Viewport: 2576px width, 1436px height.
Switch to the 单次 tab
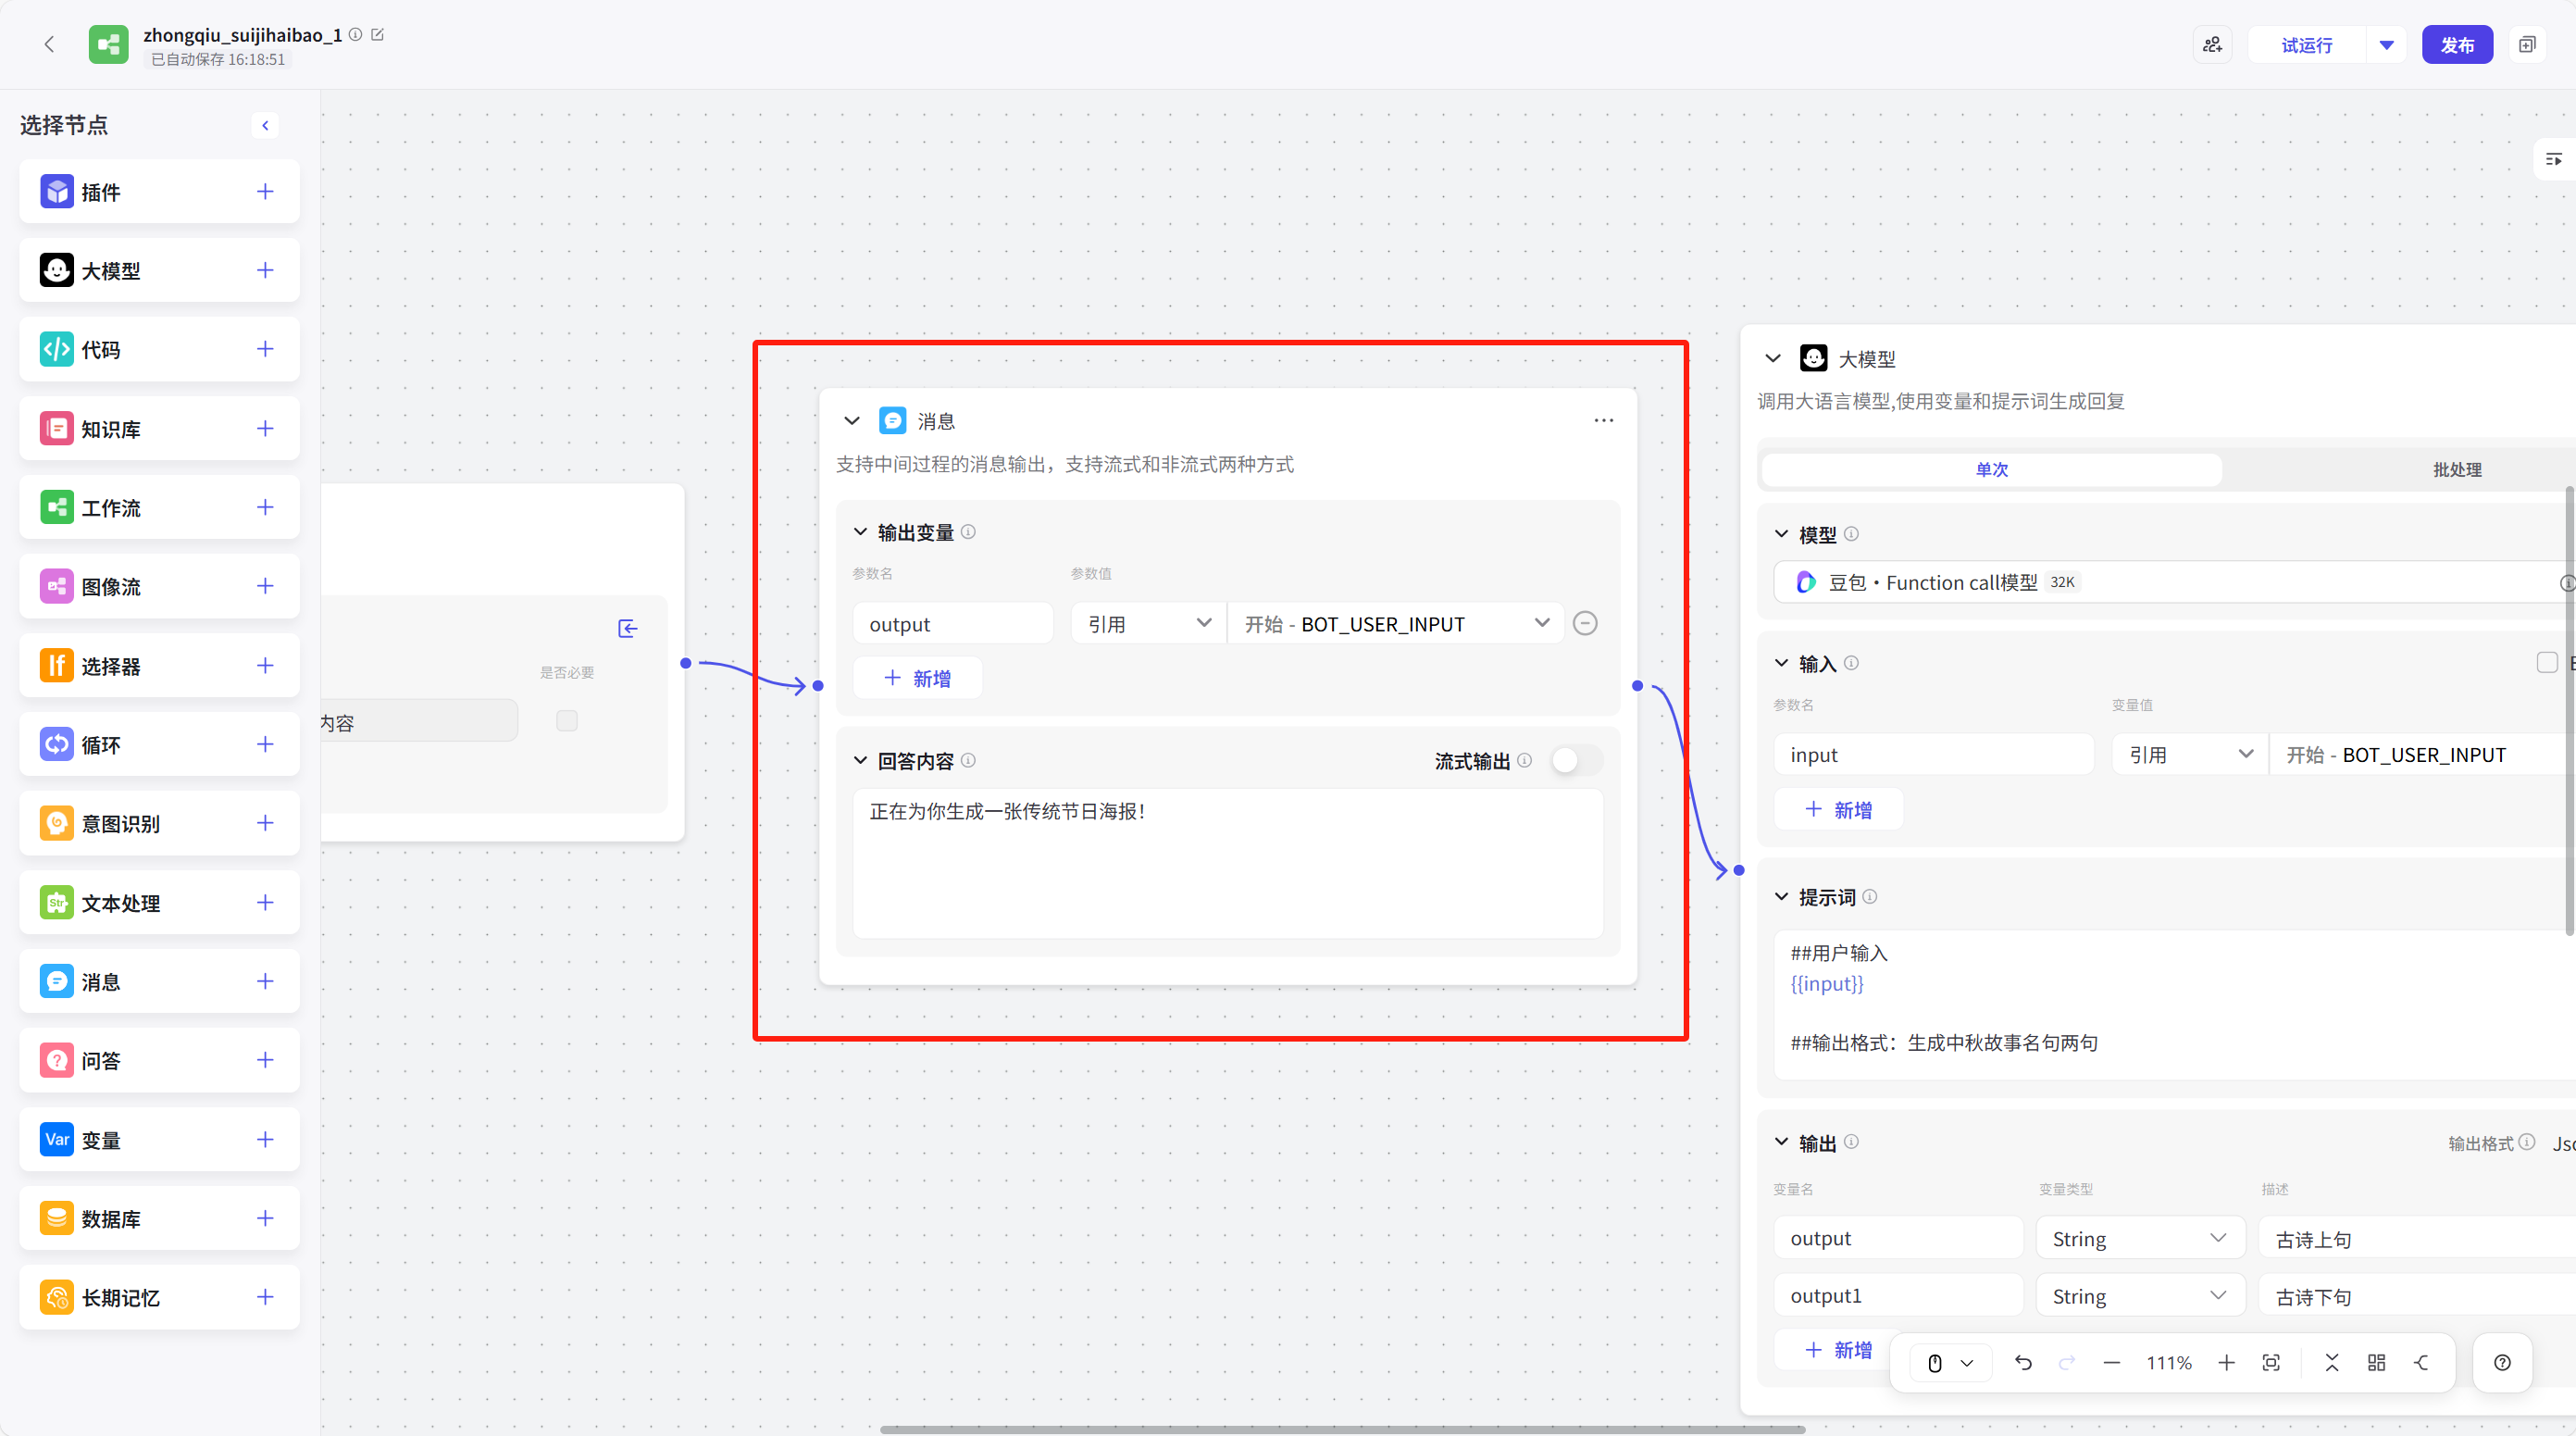1991,470
